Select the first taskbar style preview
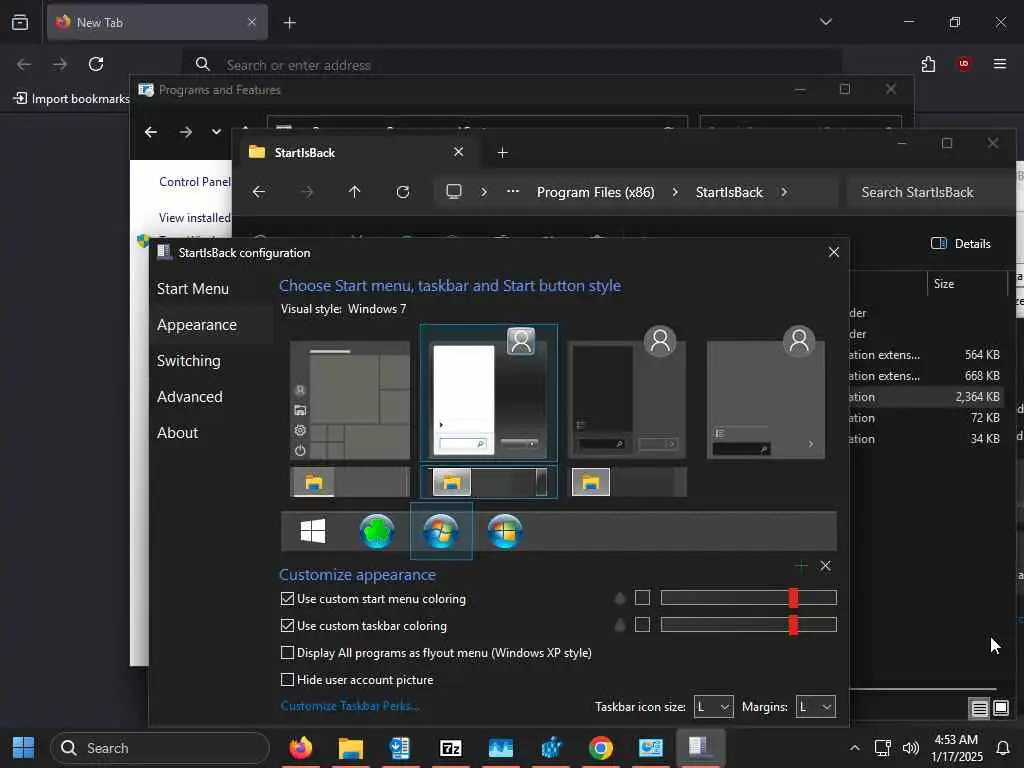 pyautogui.click(x=350, y=482)
